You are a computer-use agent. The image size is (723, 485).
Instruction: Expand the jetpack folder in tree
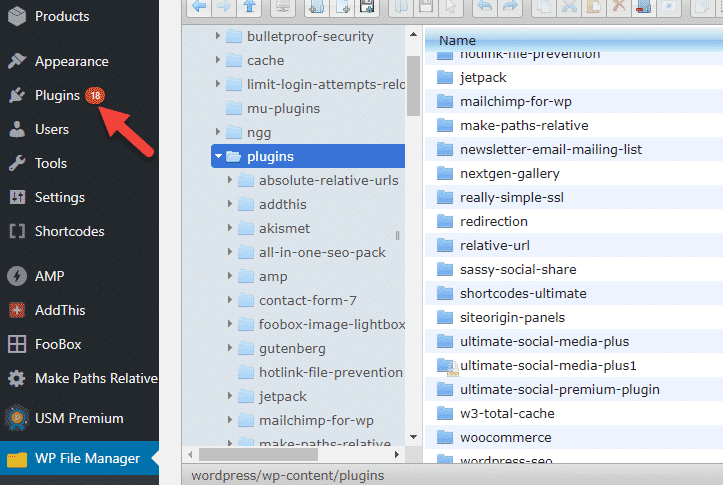tap(230, 396)
